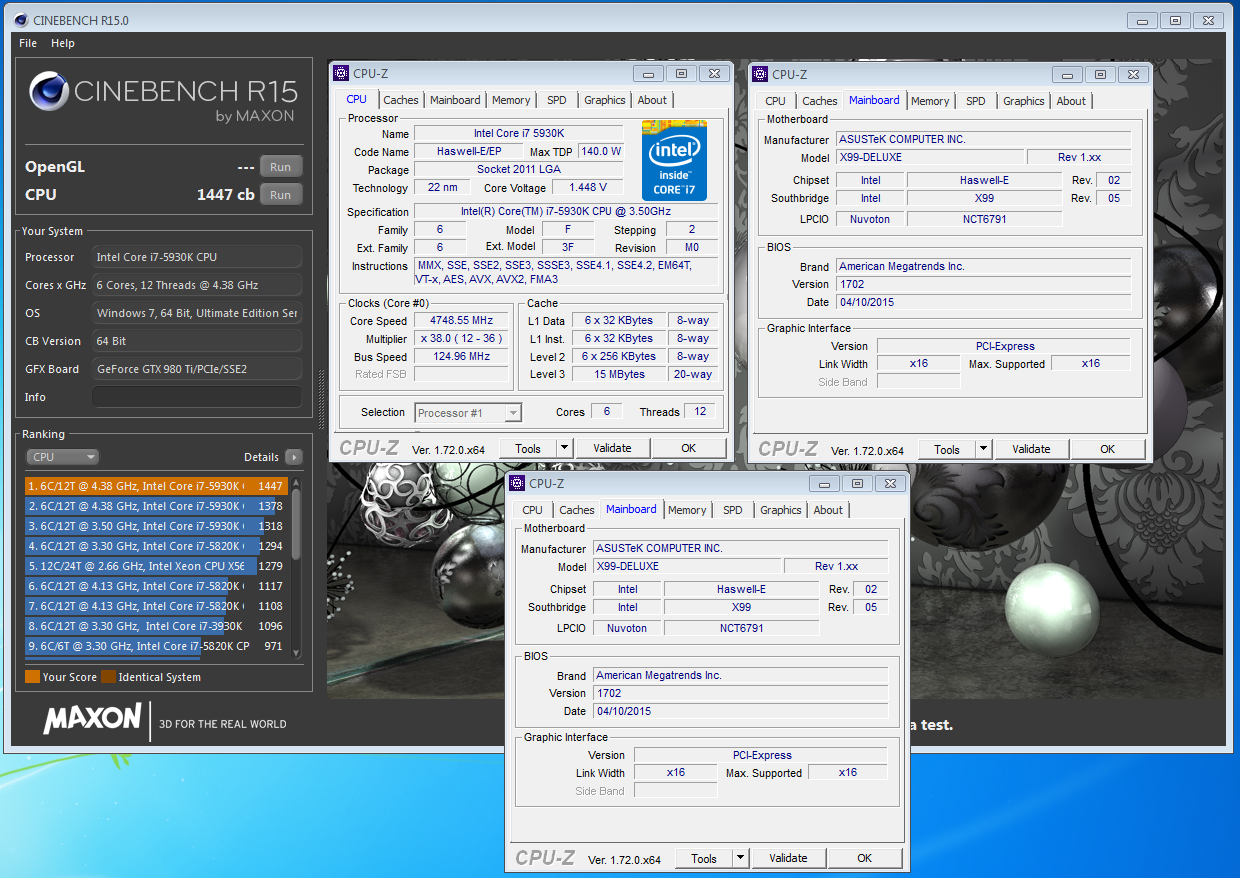Click Validate in top-right CPU-Z window
The width and height of the screenshot is (1240, 878).
click(1031, 449)
